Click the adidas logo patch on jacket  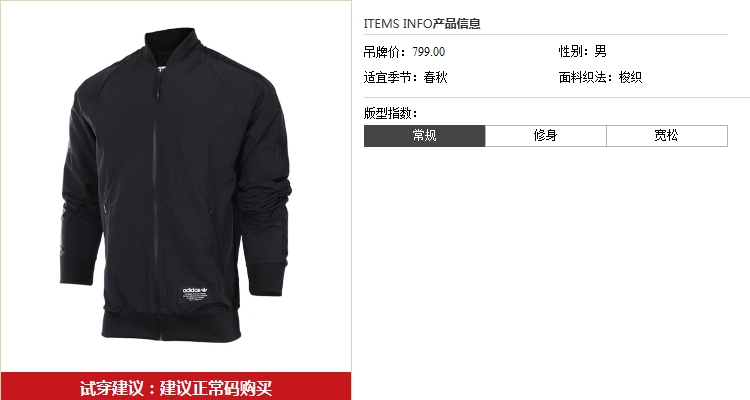pyautogui.click(x=194, y=294)
